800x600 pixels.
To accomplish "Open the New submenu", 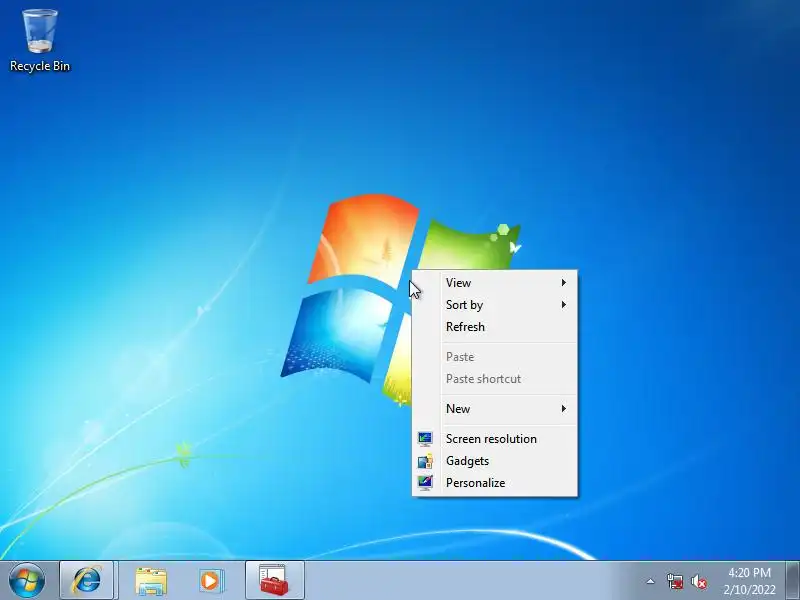I will tap(495, 409).
